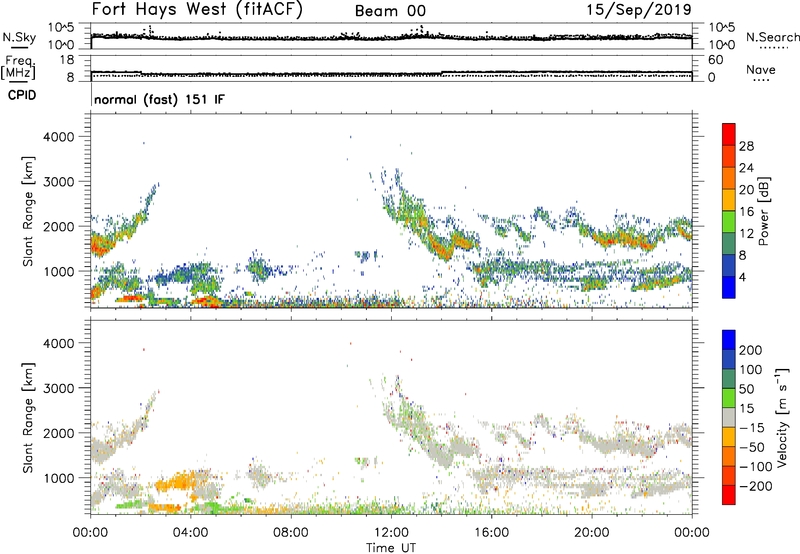Click the dotted line sample under N.Search
This screenshot has height=554, width=800.
coord(773,48)
